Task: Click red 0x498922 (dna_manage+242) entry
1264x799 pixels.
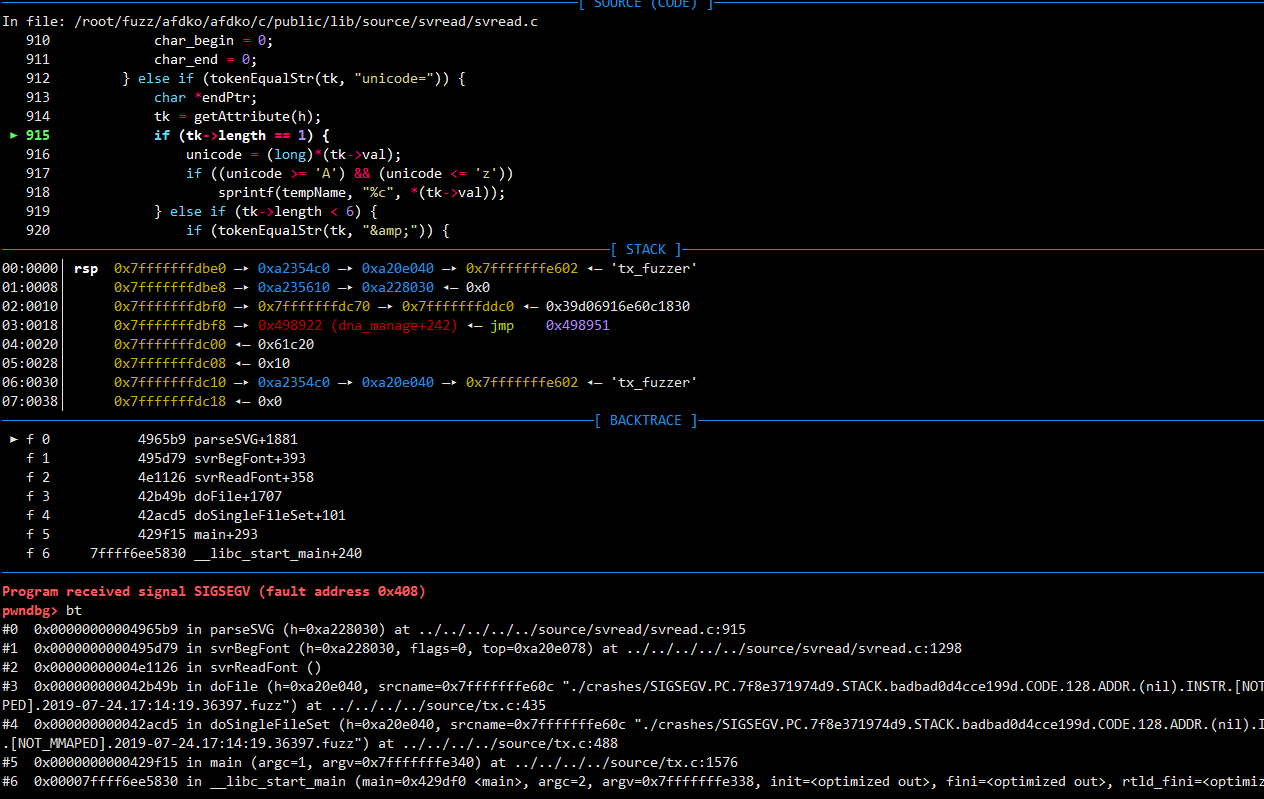Action: click(x=358, y=325)
